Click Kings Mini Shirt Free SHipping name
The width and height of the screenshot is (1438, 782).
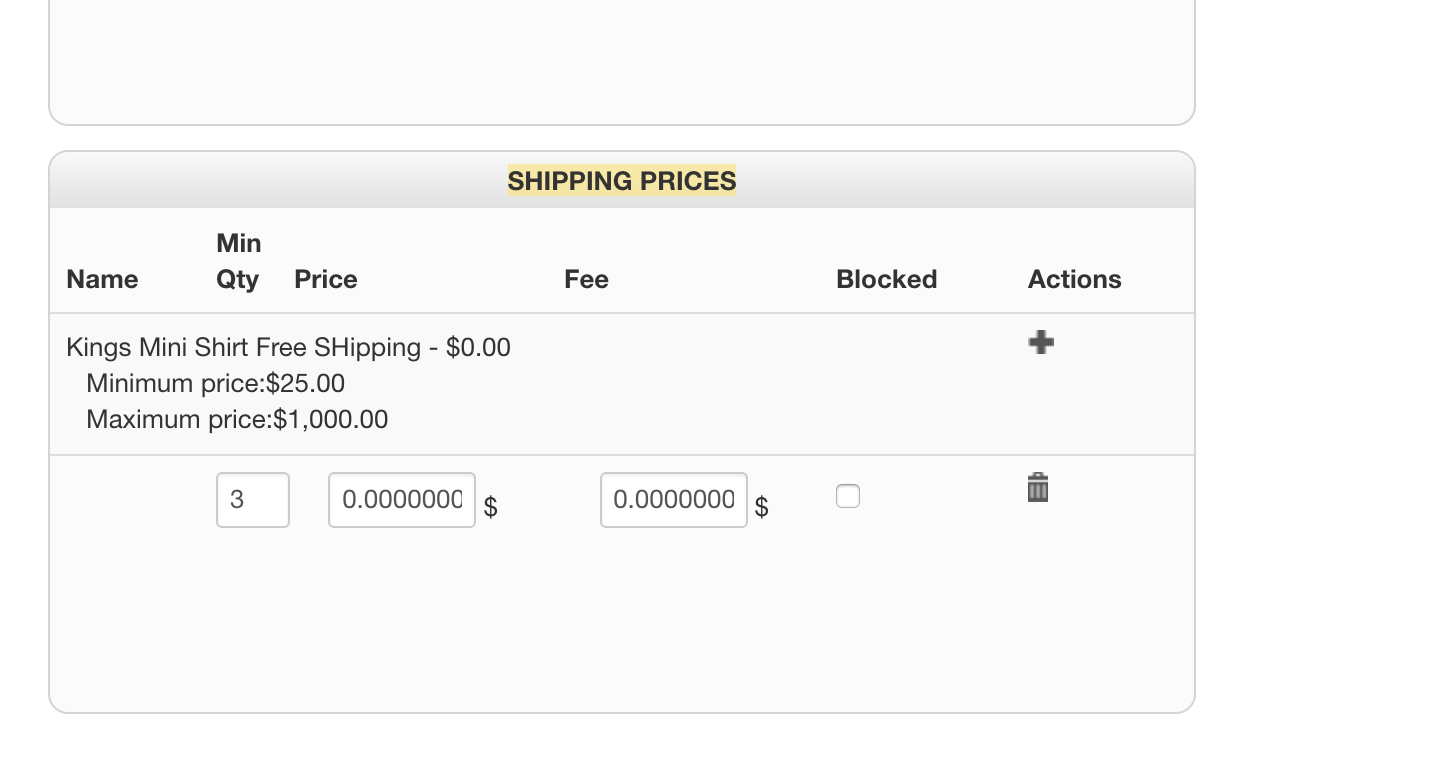288,347
